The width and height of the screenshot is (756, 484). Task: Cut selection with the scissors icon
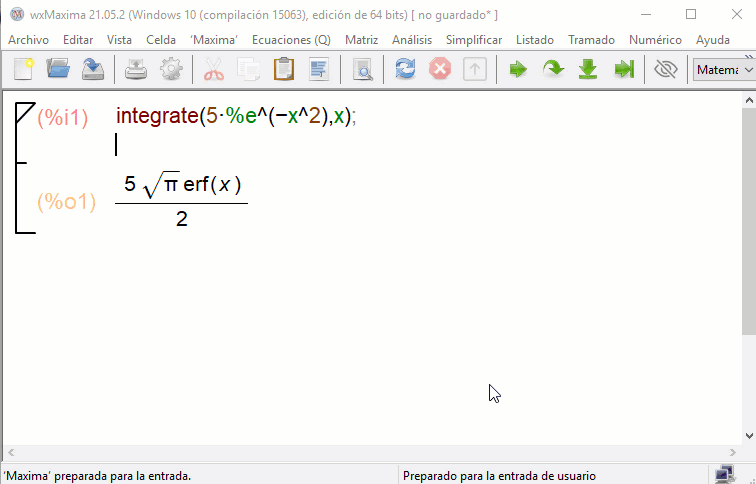pyautogui.click(x=214, y=69)
